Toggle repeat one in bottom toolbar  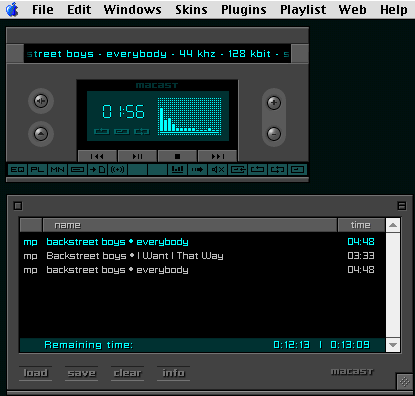click(257, 170)
